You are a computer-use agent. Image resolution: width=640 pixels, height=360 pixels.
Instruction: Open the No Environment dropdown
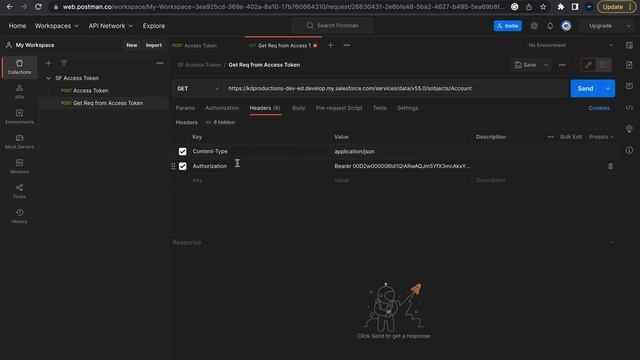click(x=570, y=45)
